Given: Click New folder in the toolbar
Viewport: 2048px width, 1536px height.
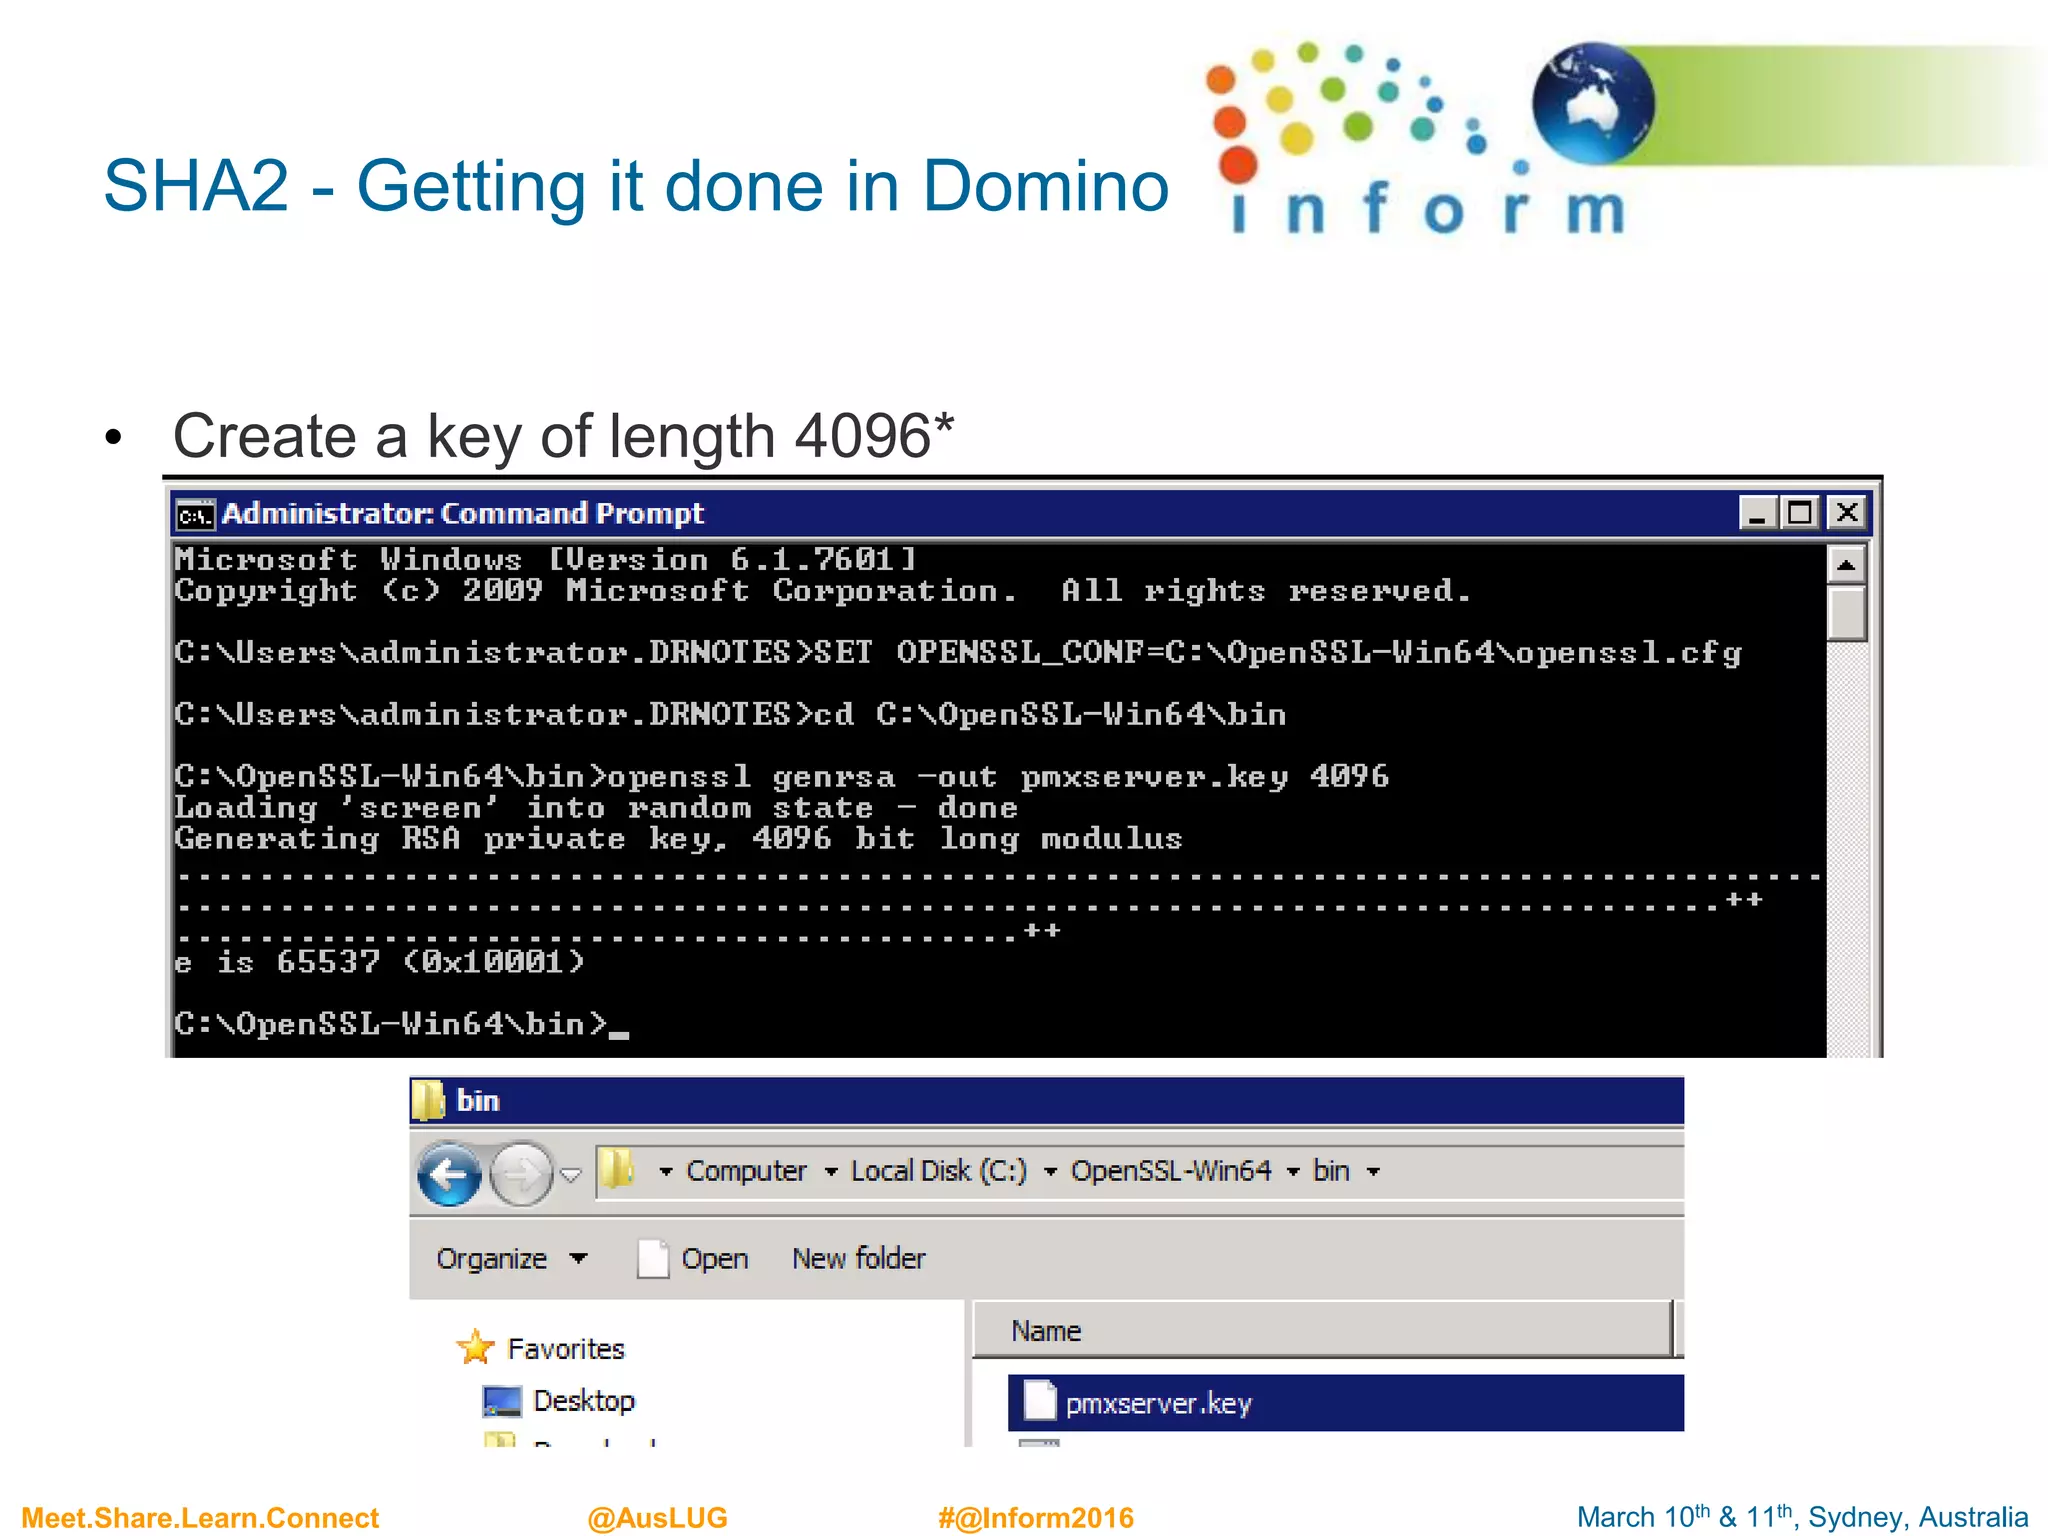Looking at the screenshot, I should pyautogui.click(x=858, y=1259).
